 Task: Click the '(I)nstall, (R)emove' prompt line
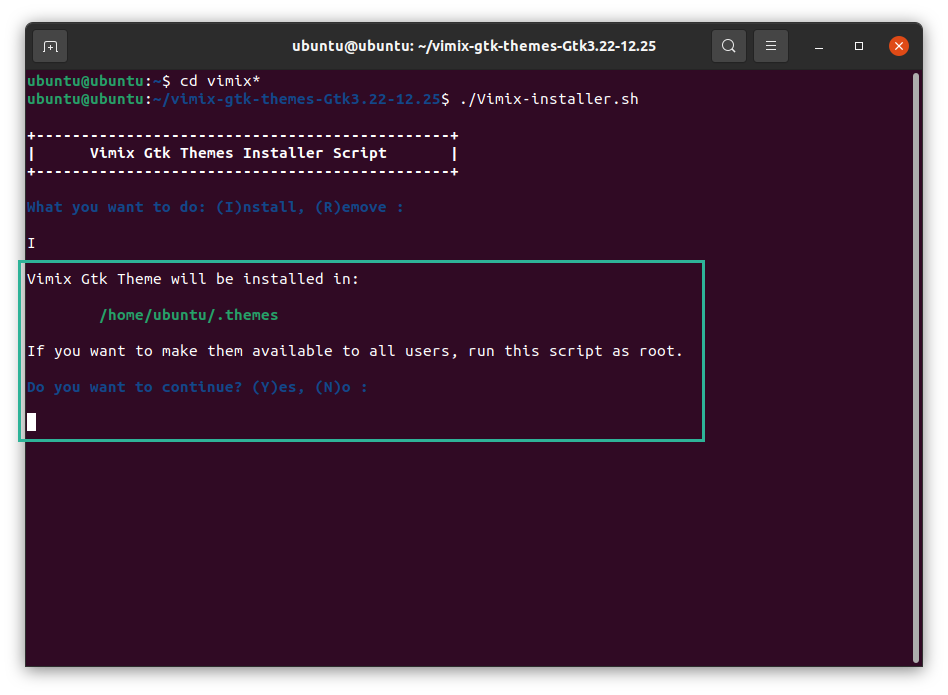pyautogui.click(x=215, y=207)
